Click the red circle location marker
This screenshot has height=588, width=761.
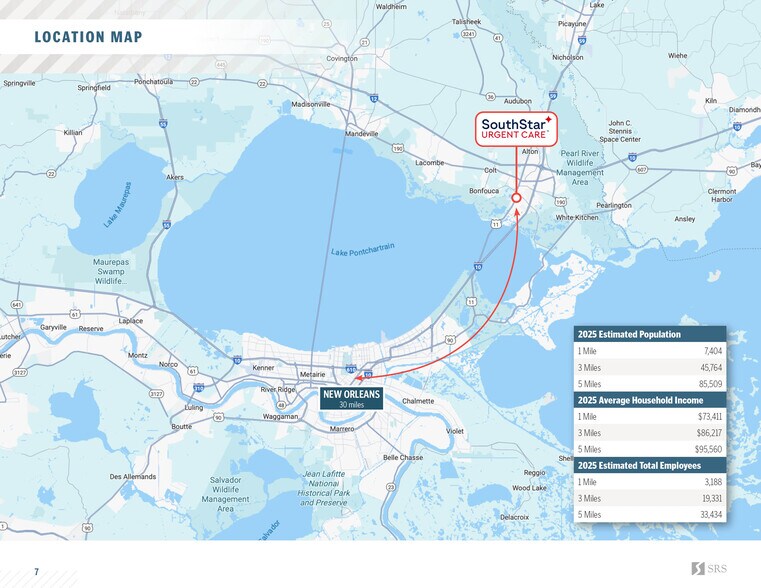pos(516,198)
